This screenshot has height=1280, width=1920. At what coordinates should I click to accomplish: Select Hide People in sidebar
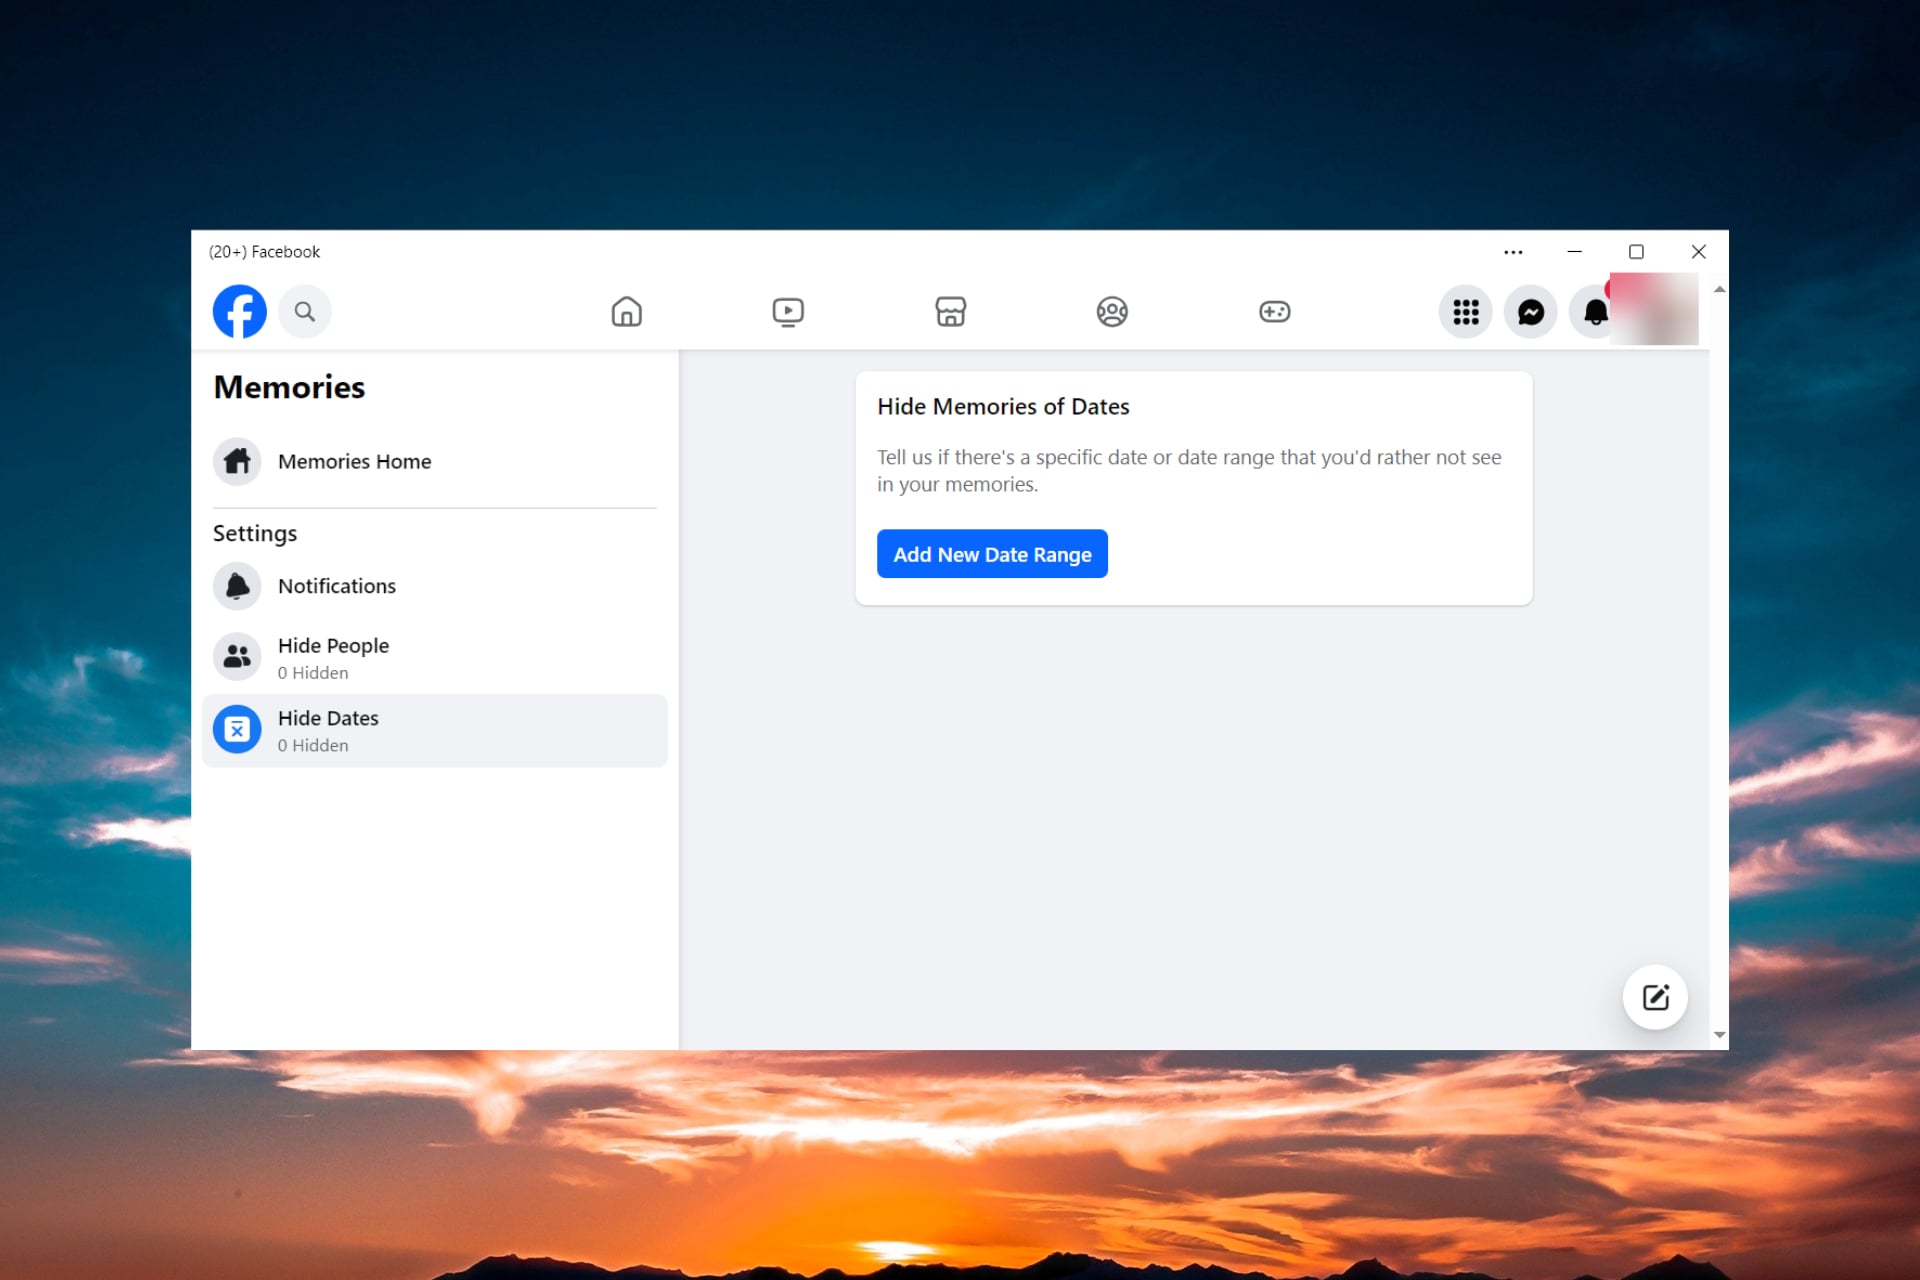point(333,658)
